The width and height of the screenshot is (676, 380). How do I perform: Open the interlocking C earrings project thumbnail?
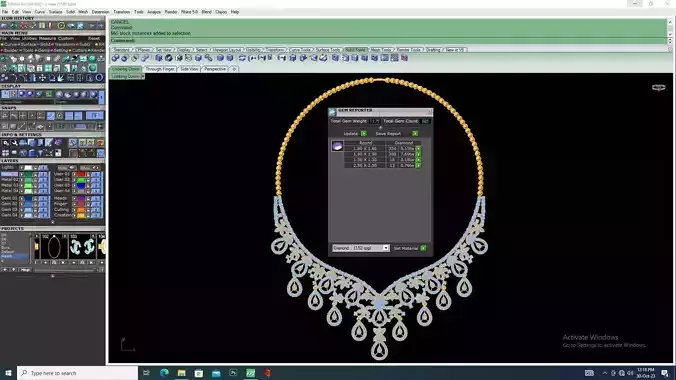coord(82,247)
